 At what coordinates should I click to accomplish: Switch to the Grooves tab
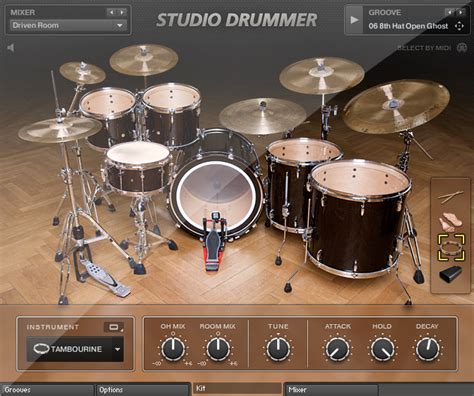click(x=48, y=390)
